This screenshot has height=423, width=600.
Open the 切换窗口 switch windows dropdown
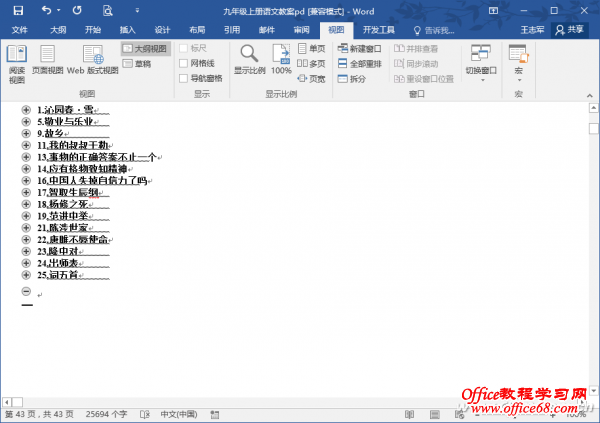point(481,64)
